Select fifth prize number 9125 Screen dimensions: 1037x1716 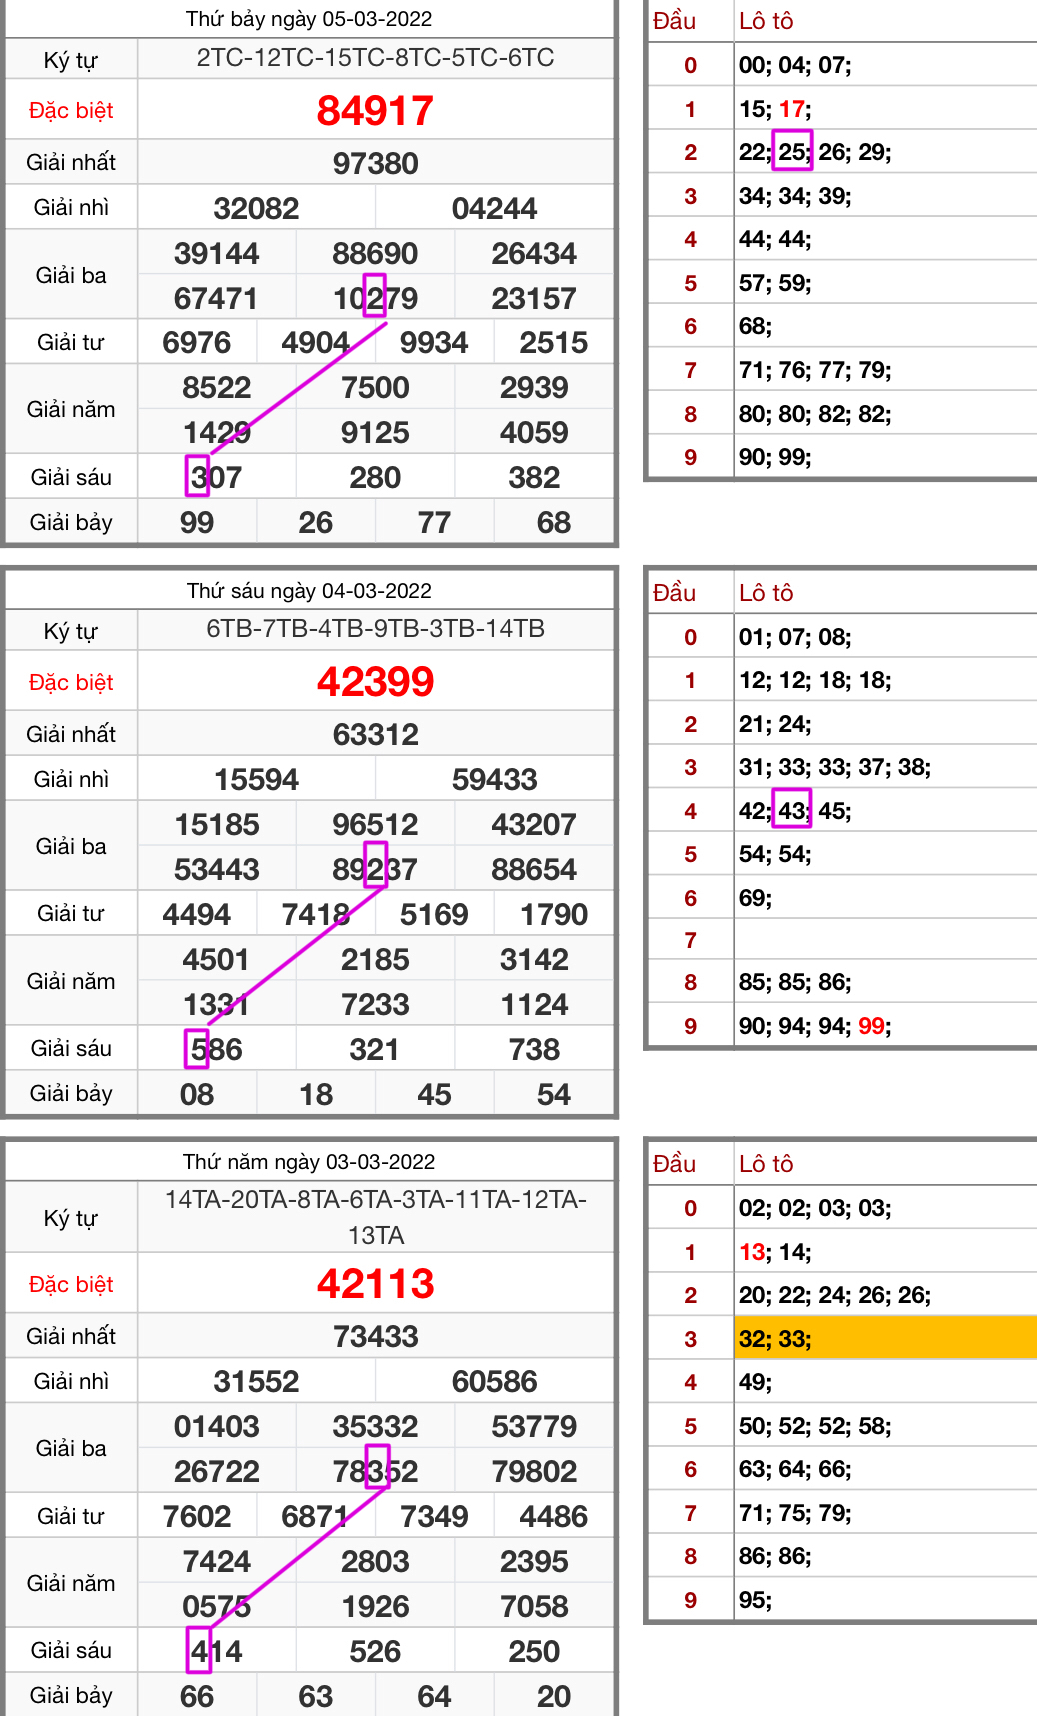pos(375,432)
